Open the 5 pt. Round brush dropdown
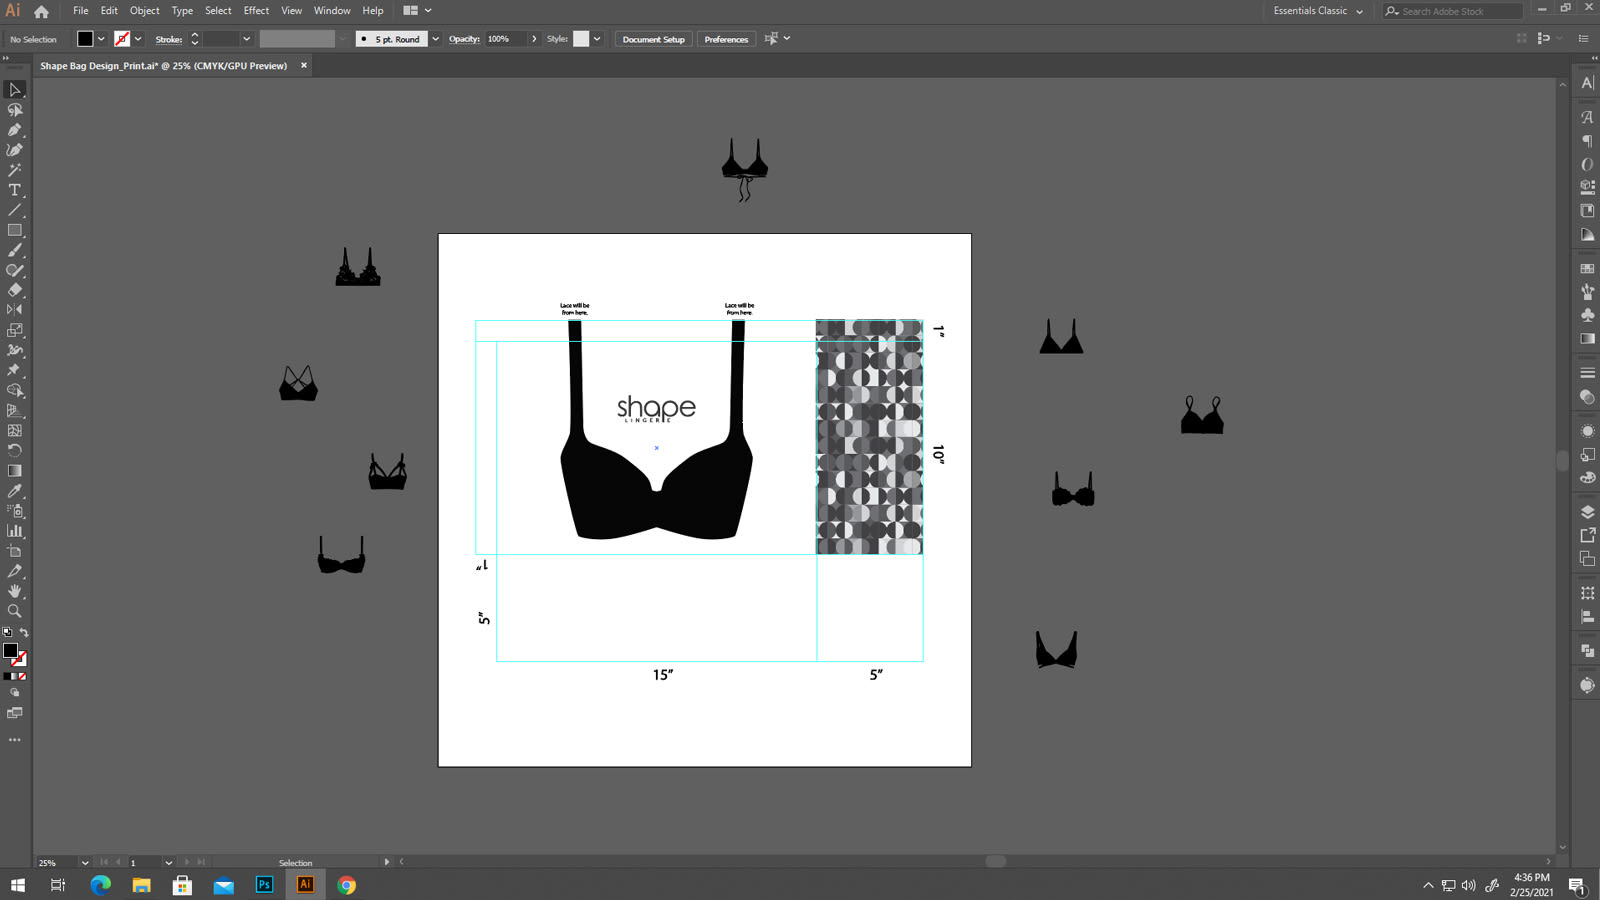This screenshot has height=900, width=1600. 435,39
